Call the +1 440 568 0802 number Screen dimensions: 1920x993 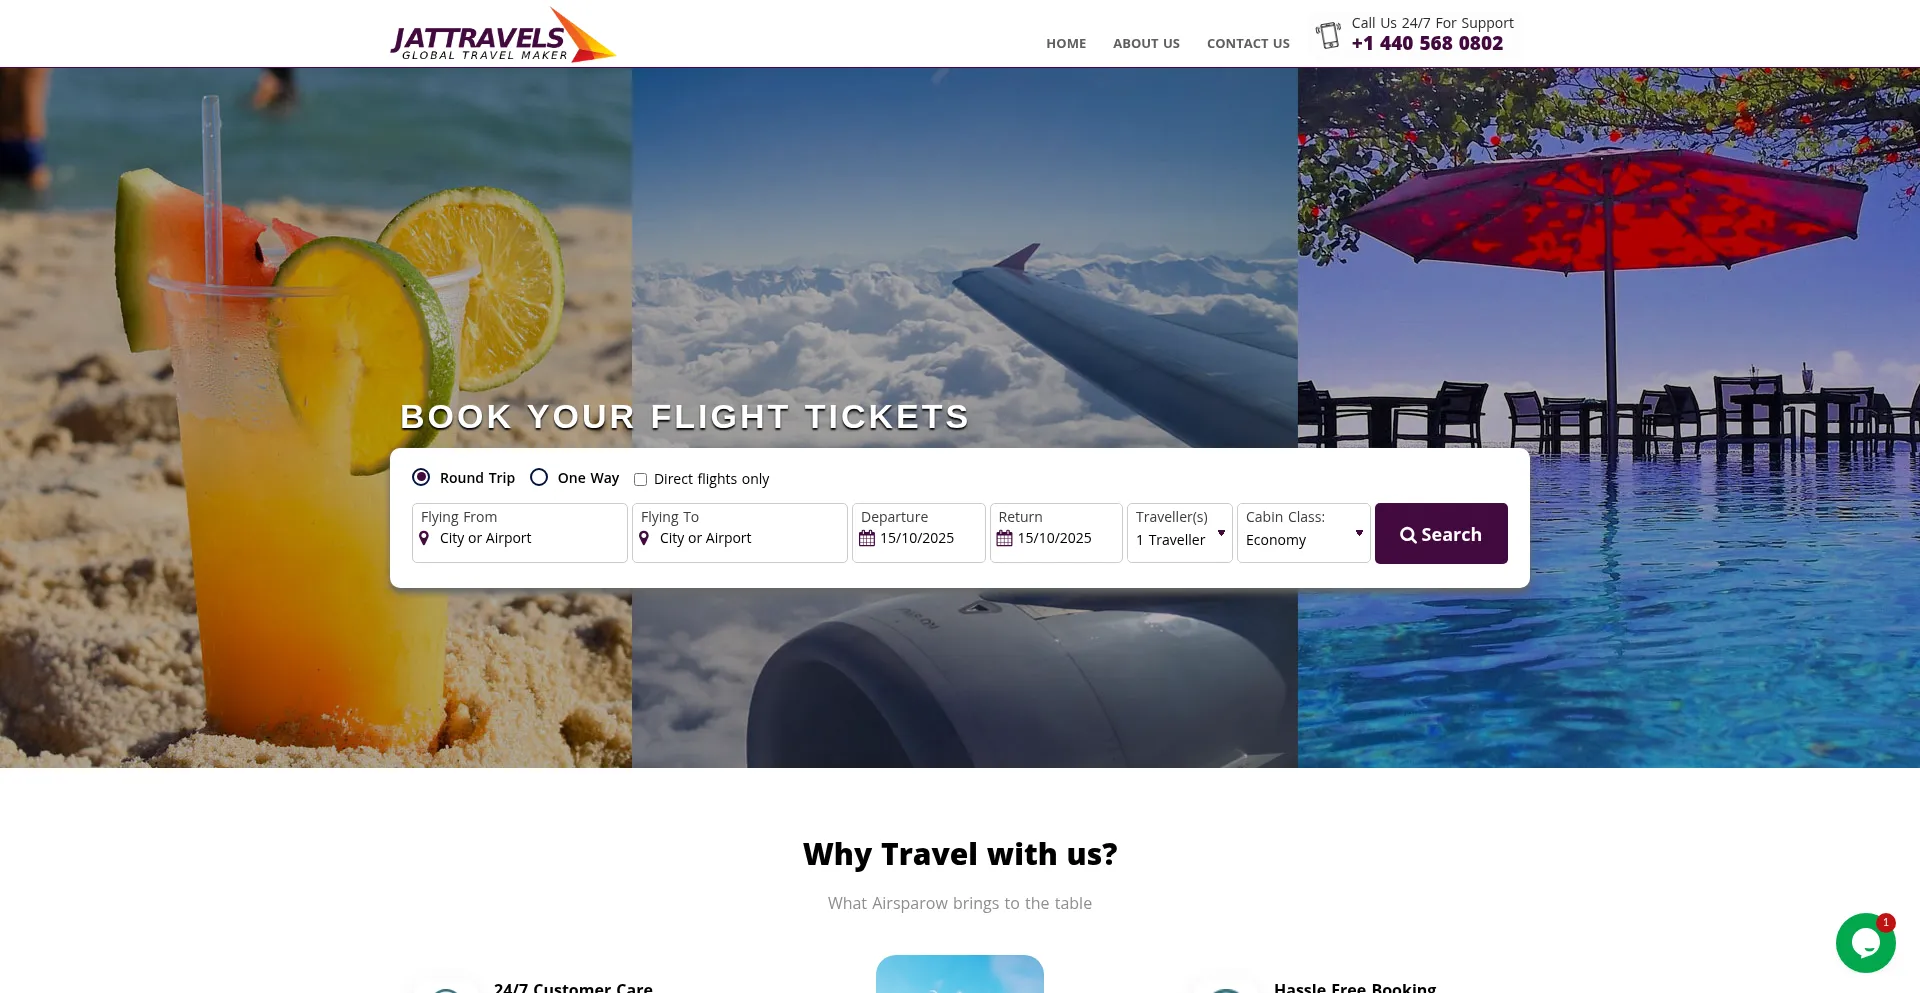[1427, 43]
